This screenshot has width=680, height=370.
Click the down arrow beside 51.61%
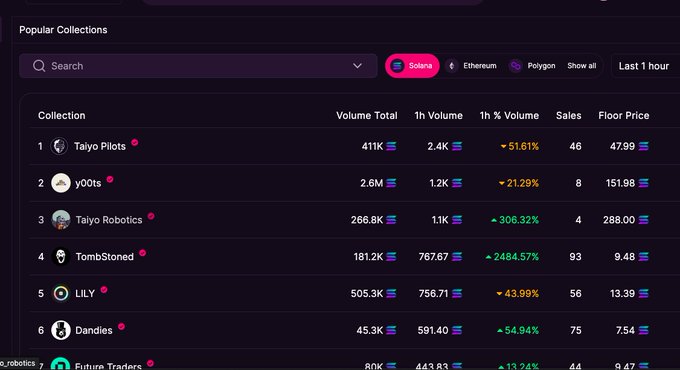coord(503,147)
